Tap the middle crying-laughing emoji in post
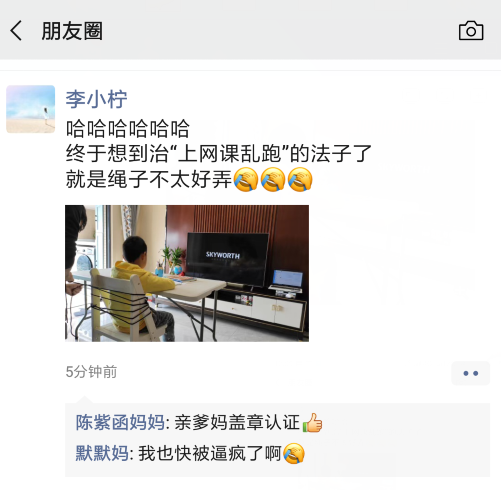Image resolution: width=501 pixels, height=490 pixels. 273,179
